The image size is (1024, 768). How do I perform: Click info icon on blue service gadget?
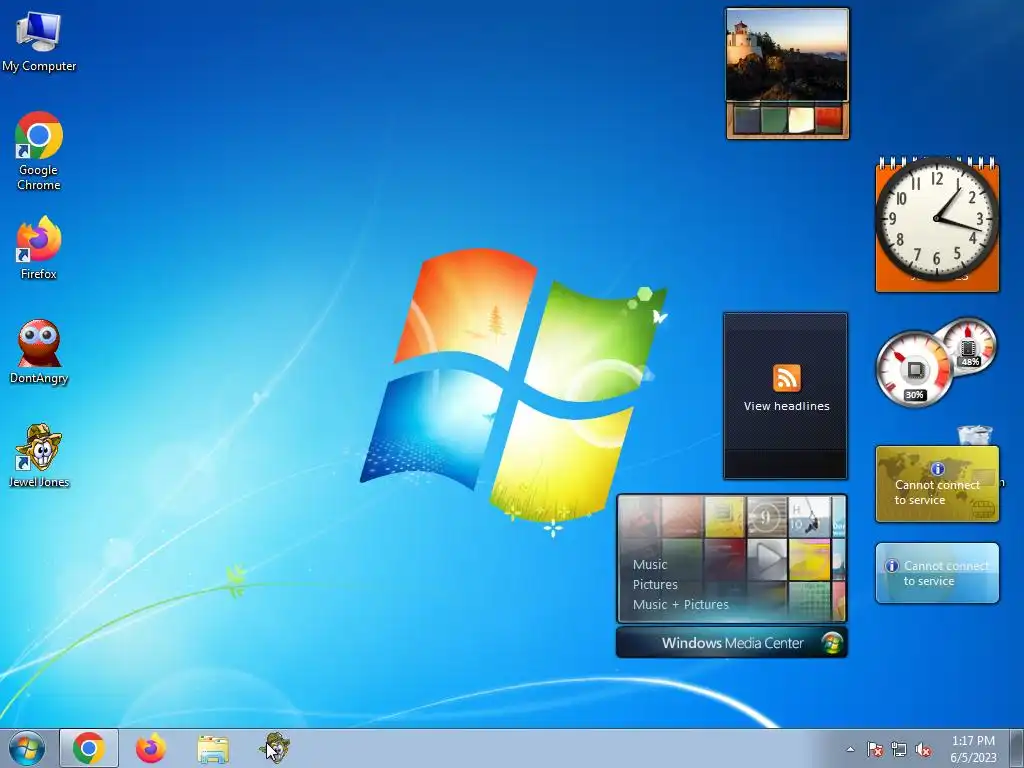tap(891, 566)
